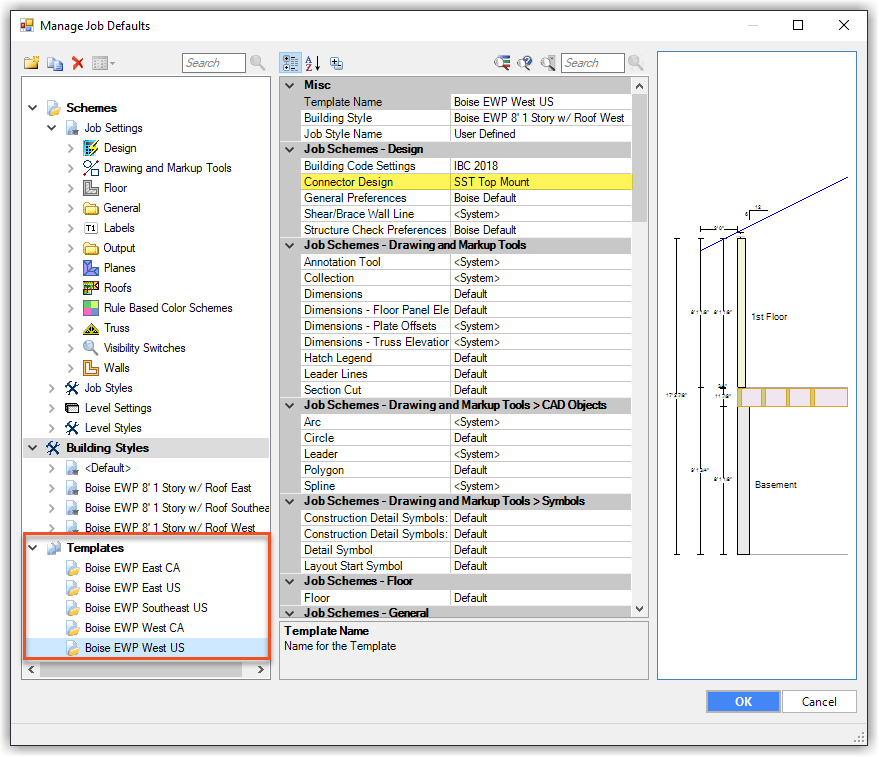Click the property grid scroll-down arrow
879x757 pixels.
point(640,609)
